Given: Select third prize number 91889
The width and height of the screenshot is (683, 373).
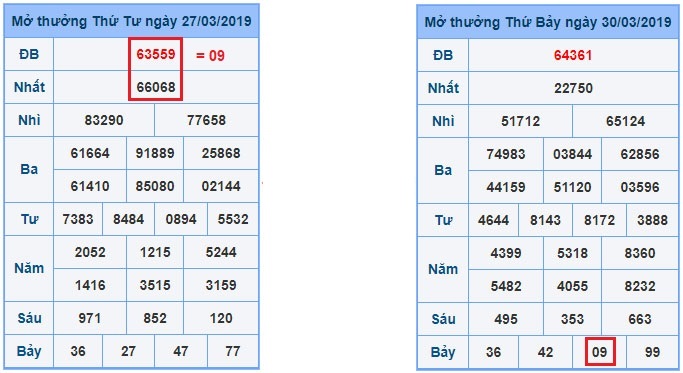Looking at the screenshot, I should pos(155,153).
